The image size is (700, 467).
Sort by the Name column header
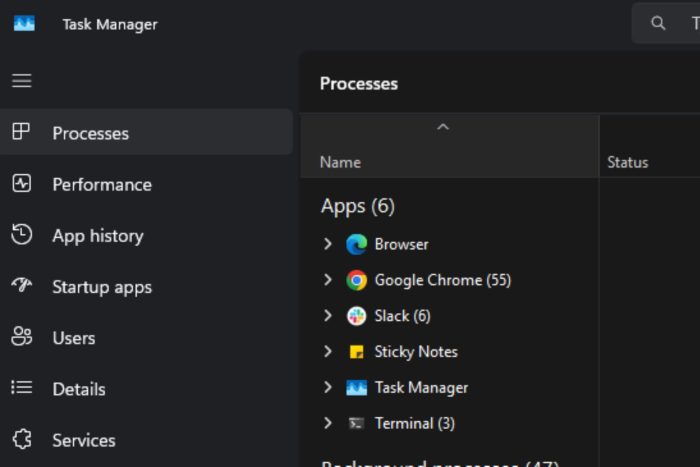coord(450,146)
